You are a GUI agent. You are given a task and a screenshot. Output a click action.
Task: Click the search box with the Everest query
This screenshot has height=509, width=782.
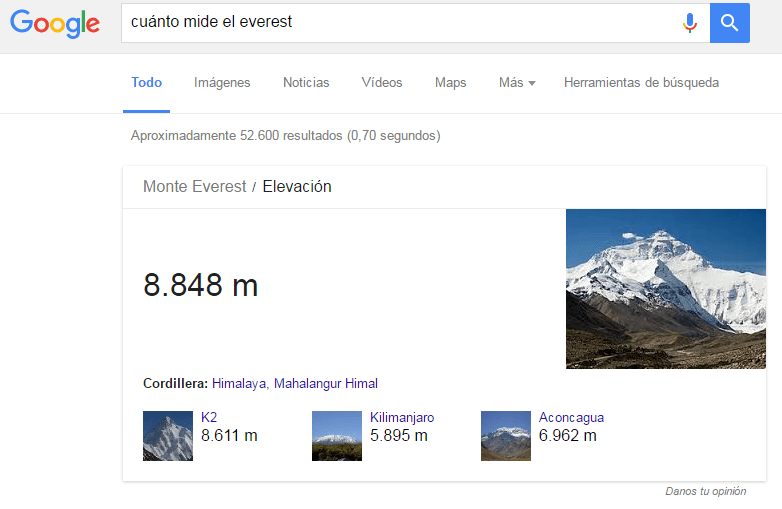[x=400, y=22]
